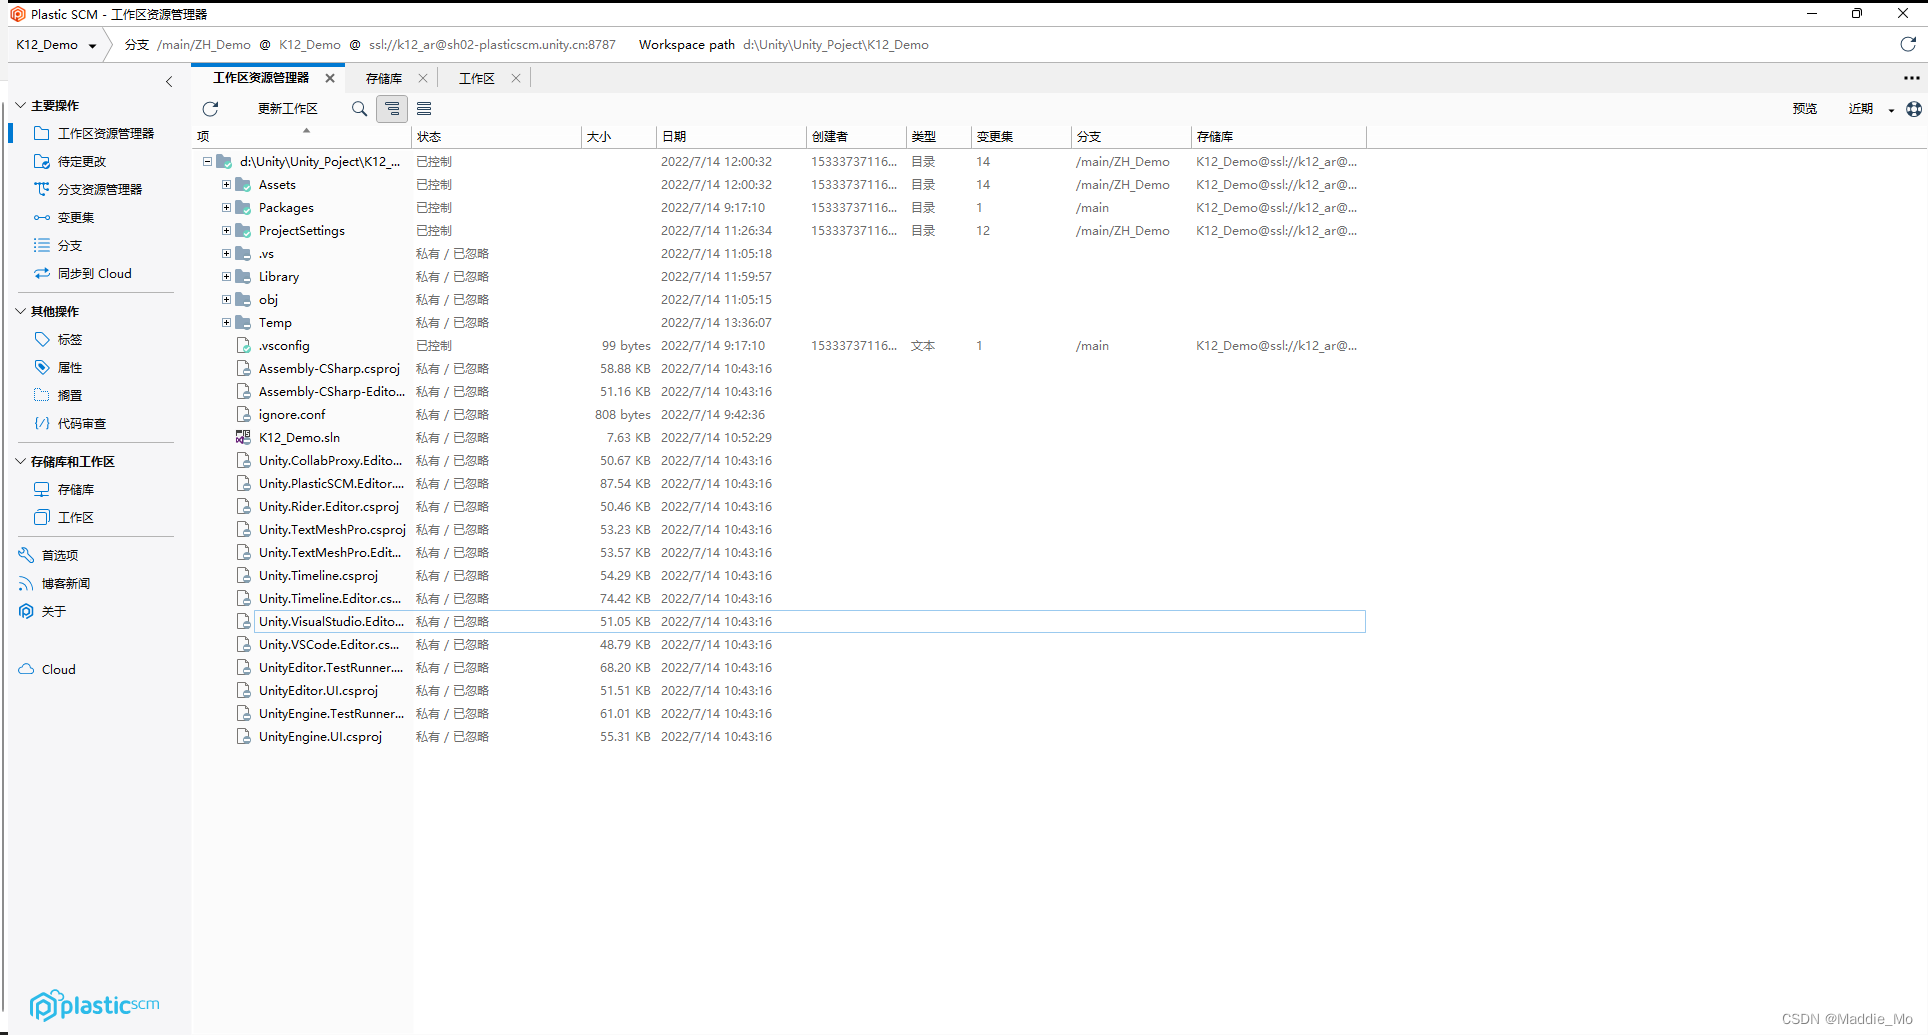This screenshot has width=1928, height=1035.
Task: Expand the ProjectSettings folder node
Action: 226,230
